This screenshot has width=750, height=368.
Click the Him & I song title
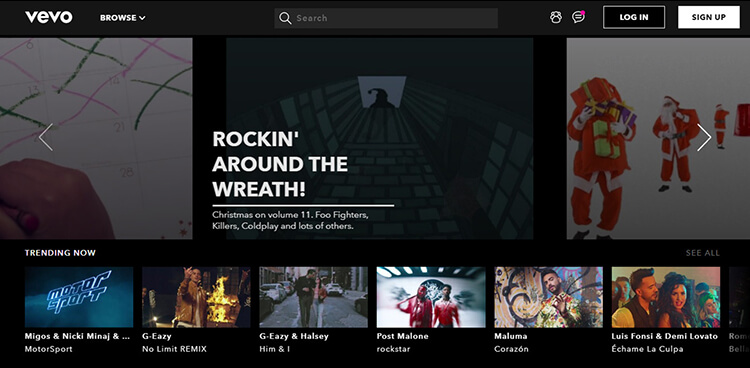click(275, 349)
